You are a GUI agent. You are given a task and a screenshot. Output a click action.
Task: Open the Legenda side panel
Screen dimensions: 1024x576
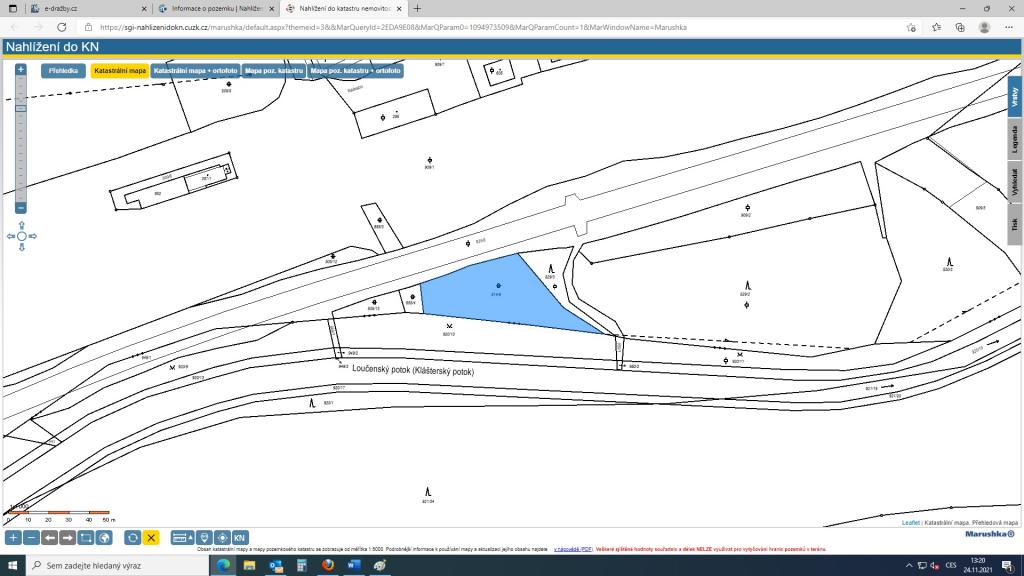pyautogui.click(x=1014, y=139)
